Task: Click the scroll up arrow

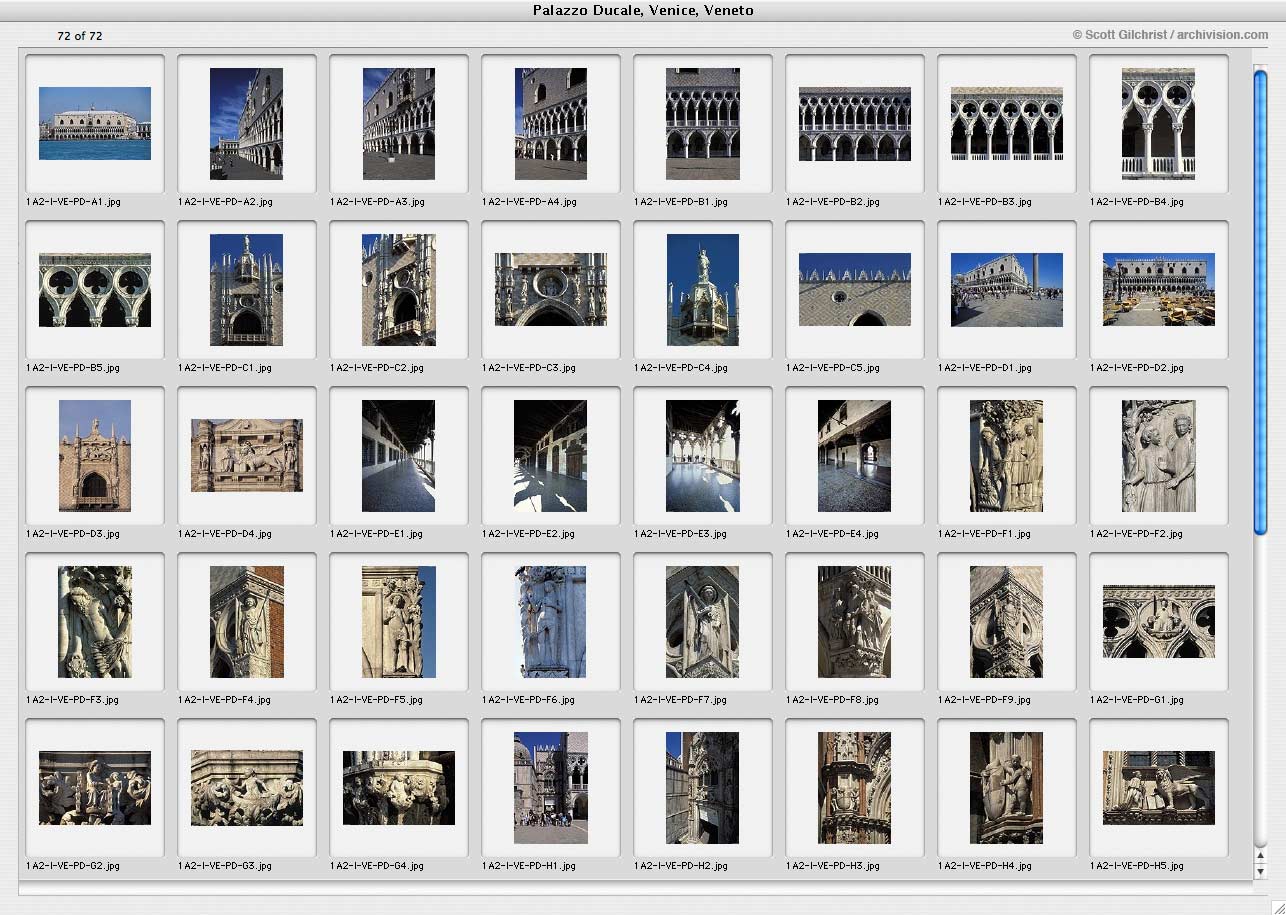Action: click(x=1261, y=856)
